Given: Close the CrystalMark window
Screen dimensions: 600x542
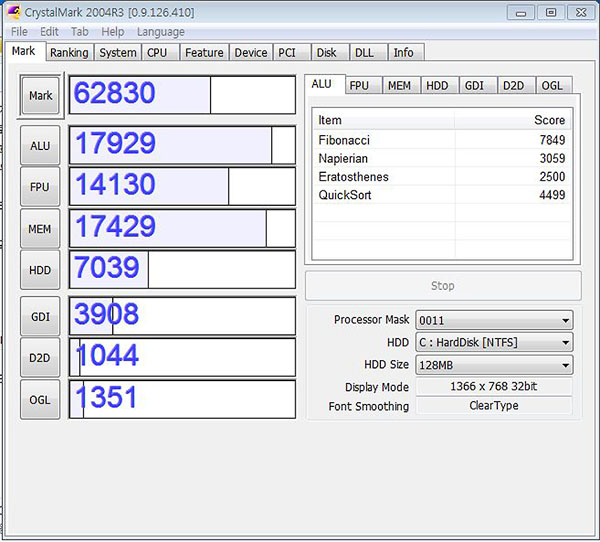Looking at the screenshot, I should (581, 13).
